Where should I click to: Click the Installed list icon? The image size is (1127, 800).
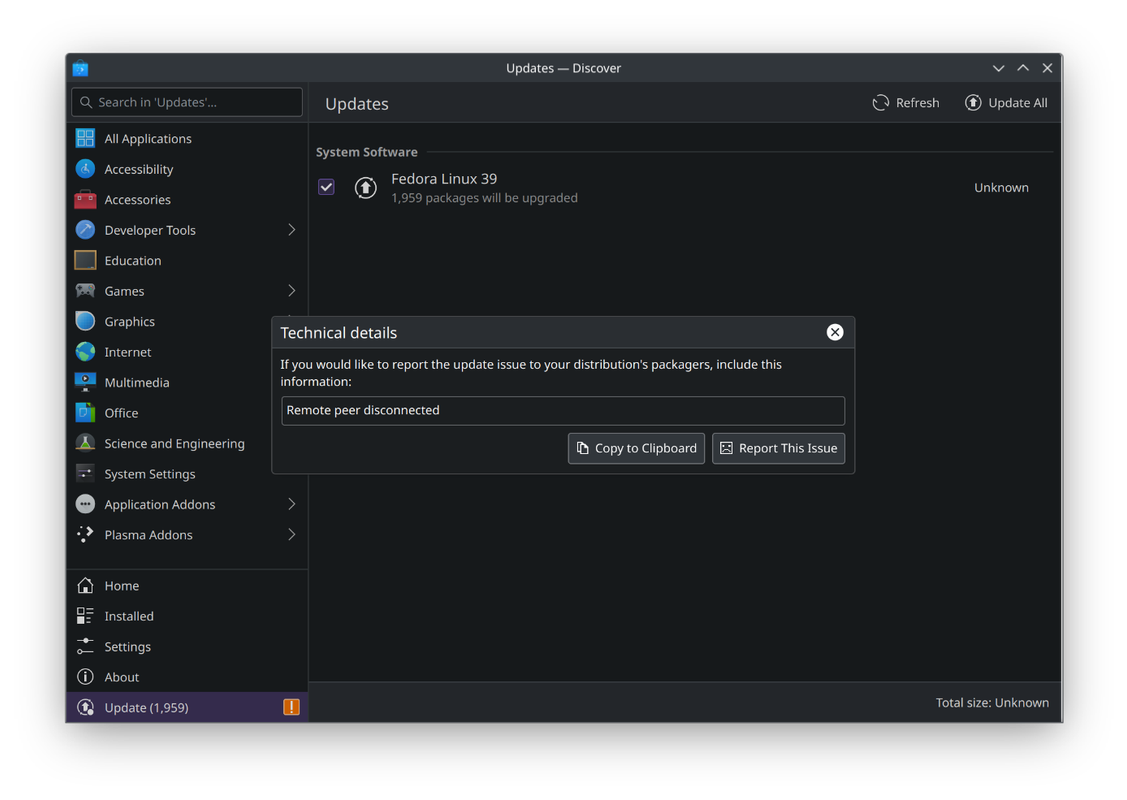tap(85, 616)
